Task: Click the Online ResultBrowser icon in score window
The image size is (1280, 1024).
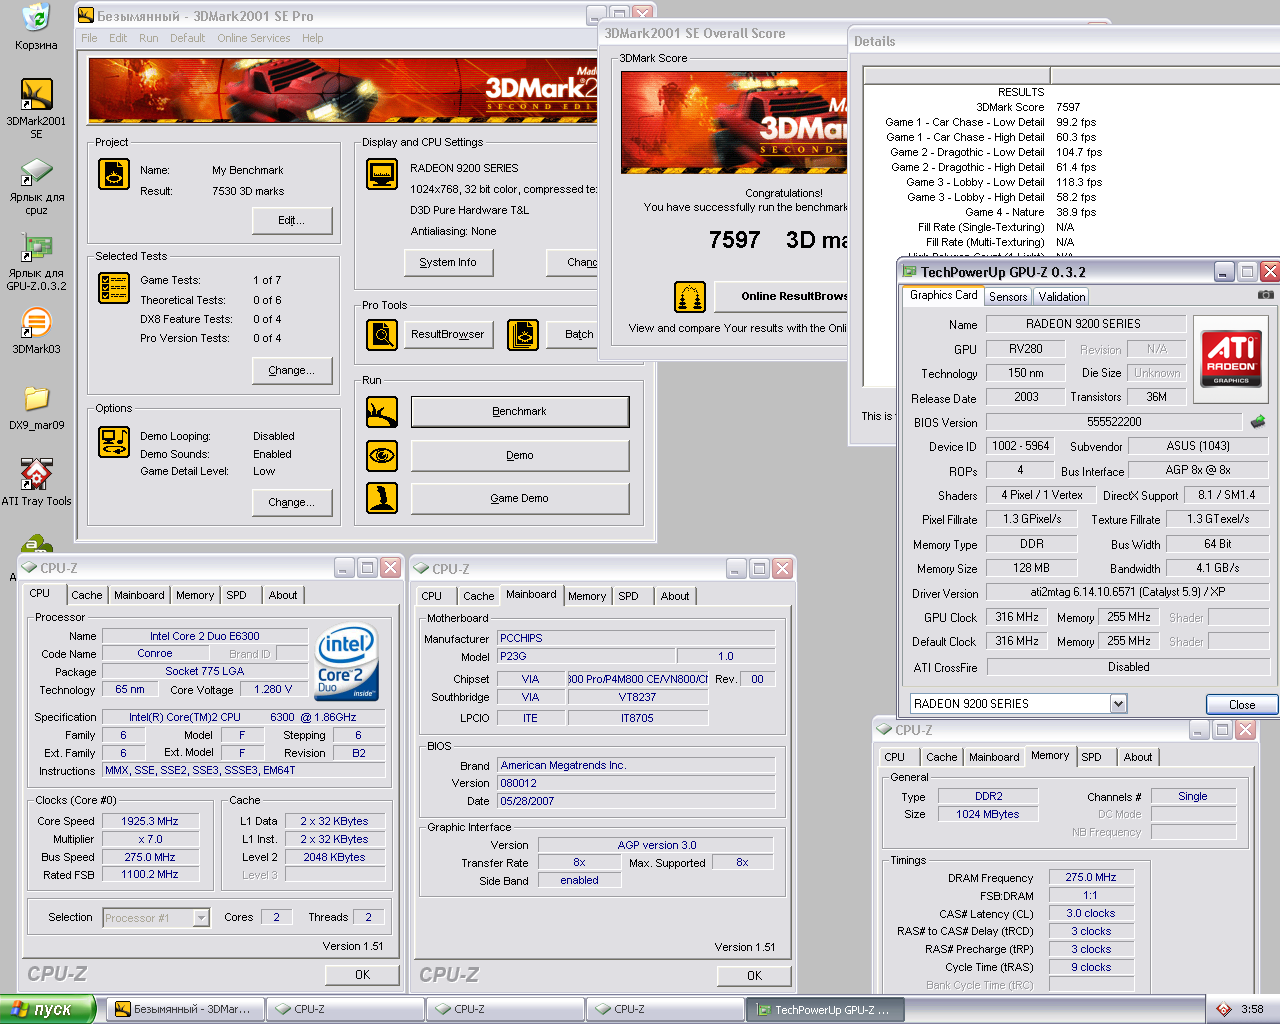Action: (690, 297)
